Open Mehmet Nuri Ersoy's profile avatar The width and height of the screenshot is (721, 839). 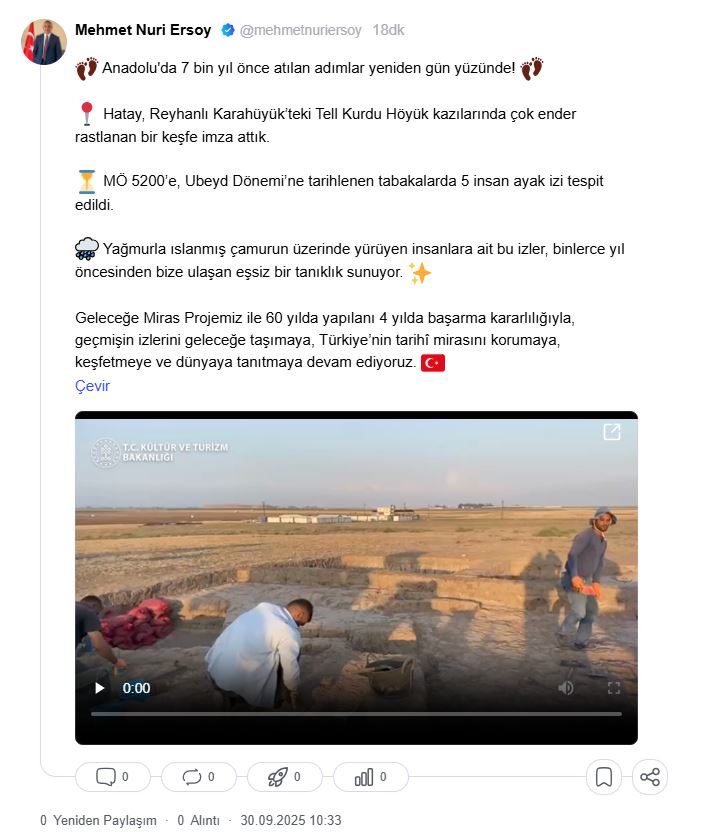(44, 42)
